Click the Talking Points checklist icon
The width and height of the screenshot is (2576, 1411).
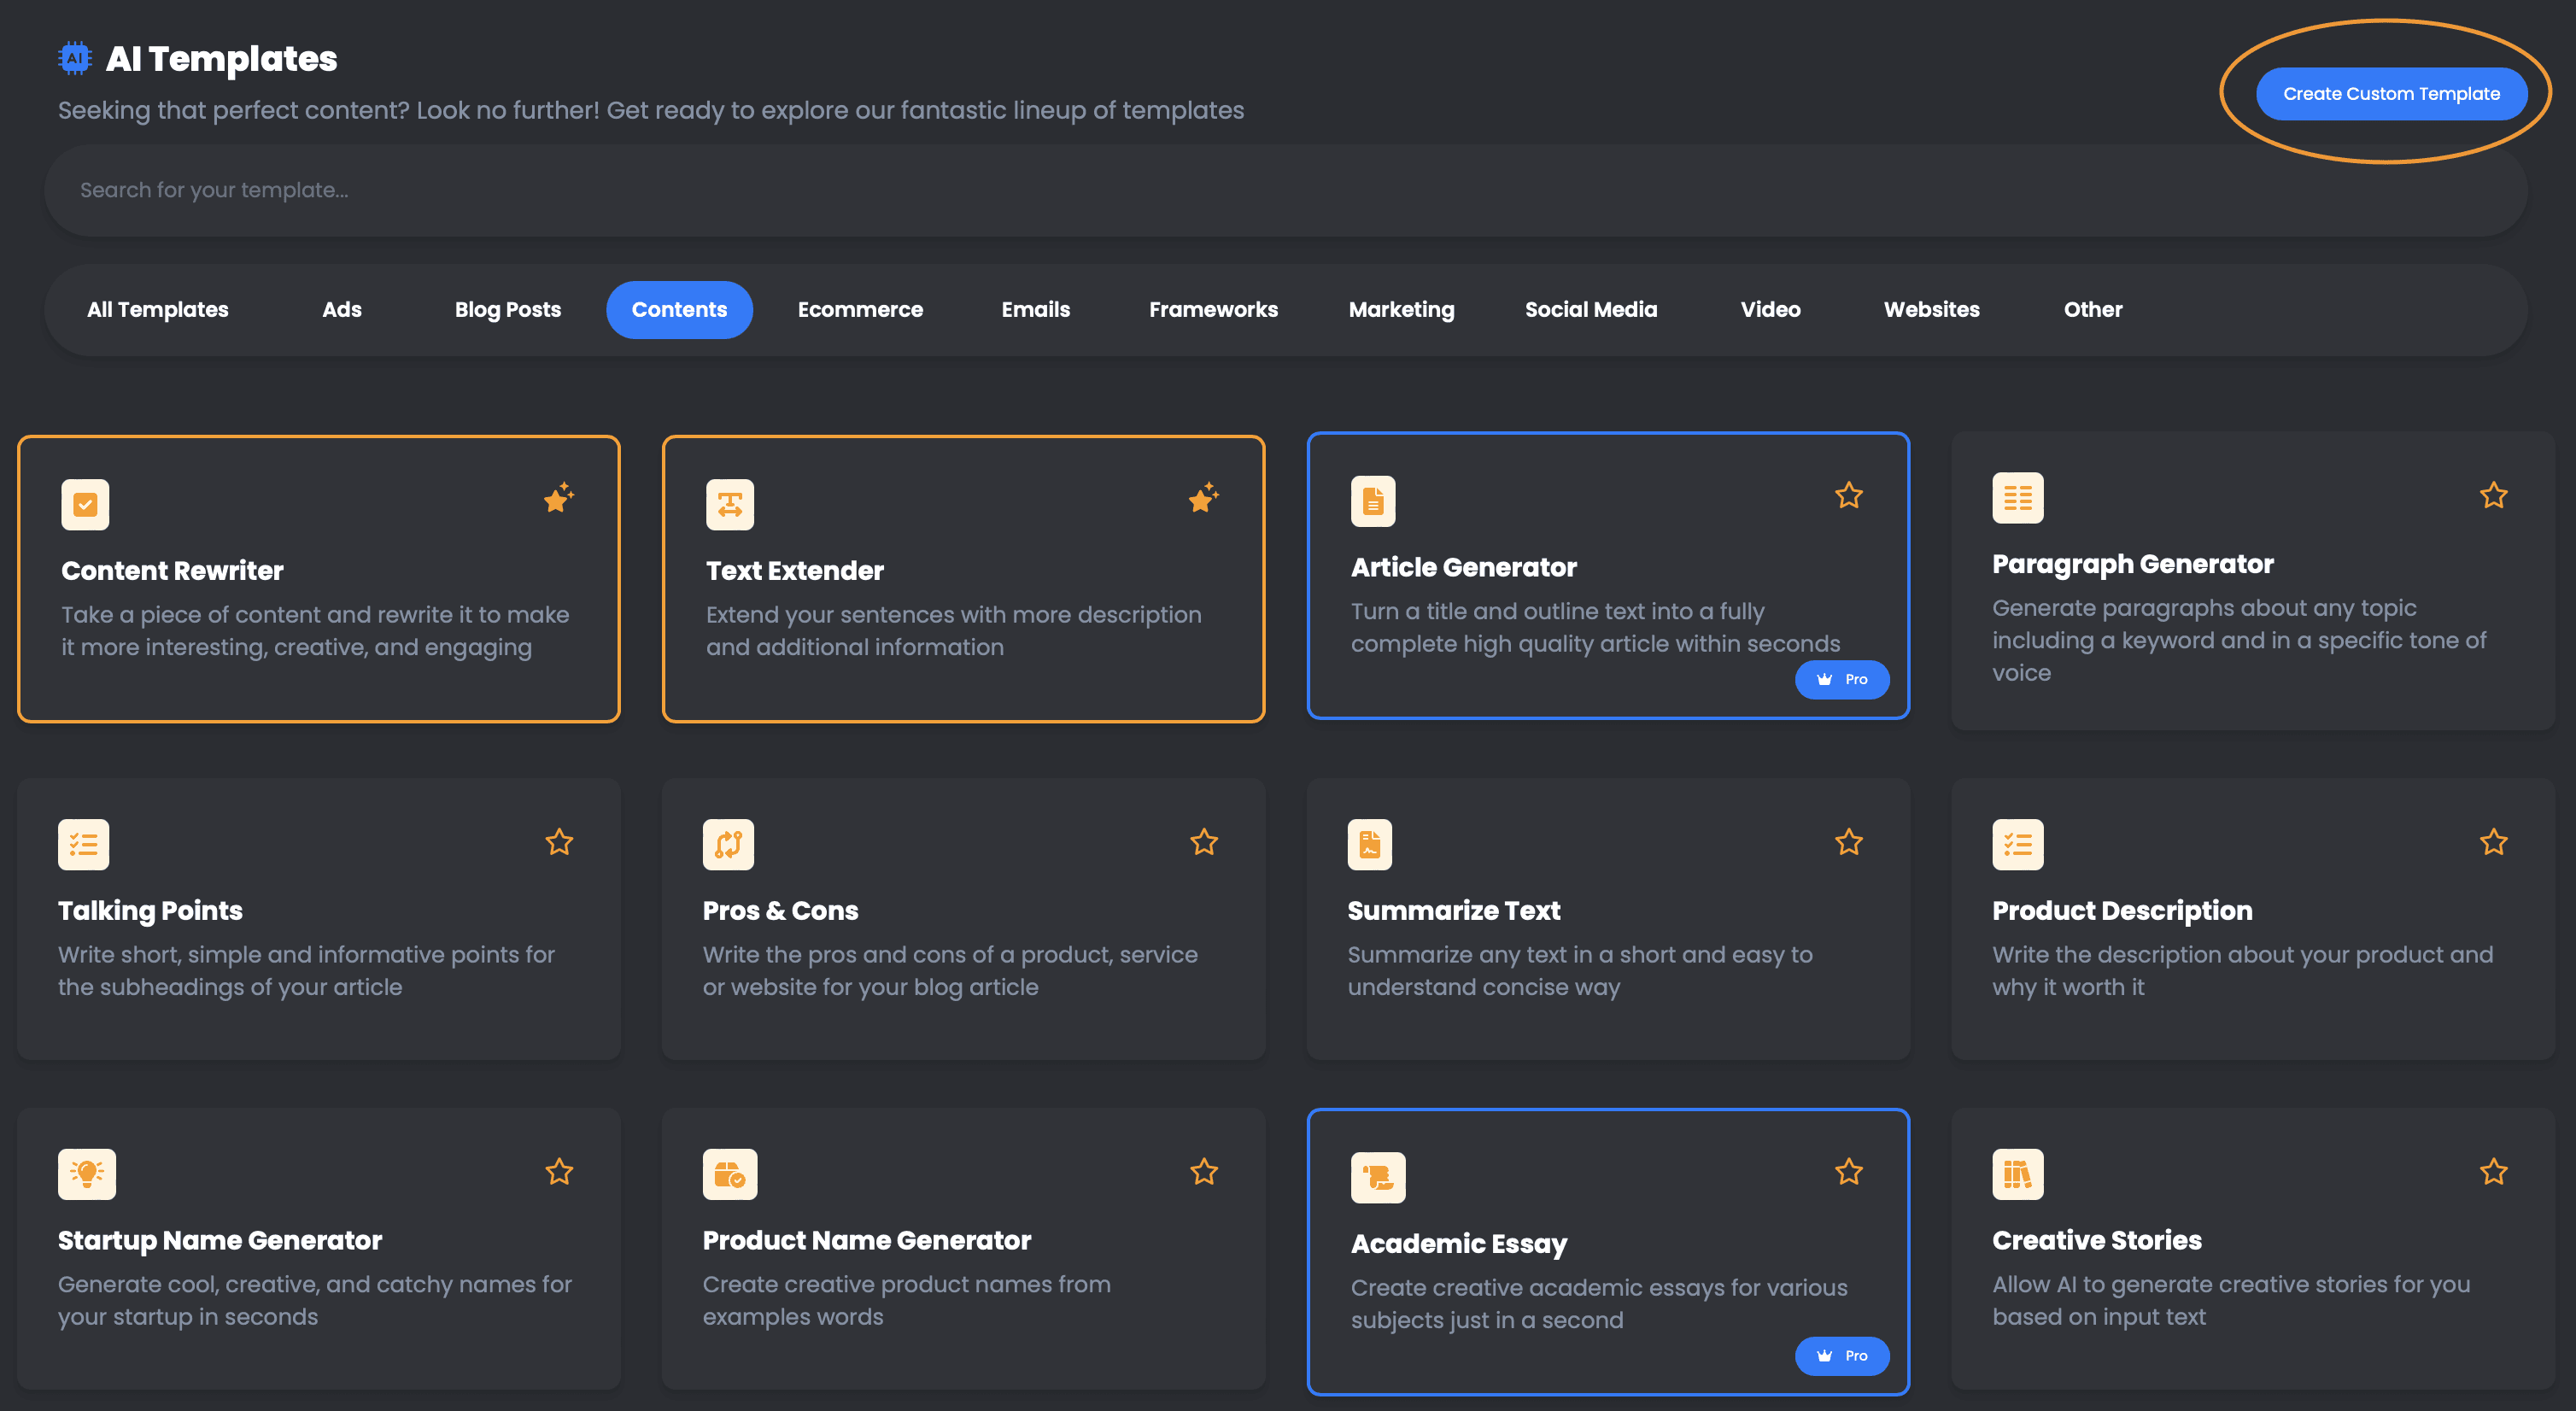(83, 844)
